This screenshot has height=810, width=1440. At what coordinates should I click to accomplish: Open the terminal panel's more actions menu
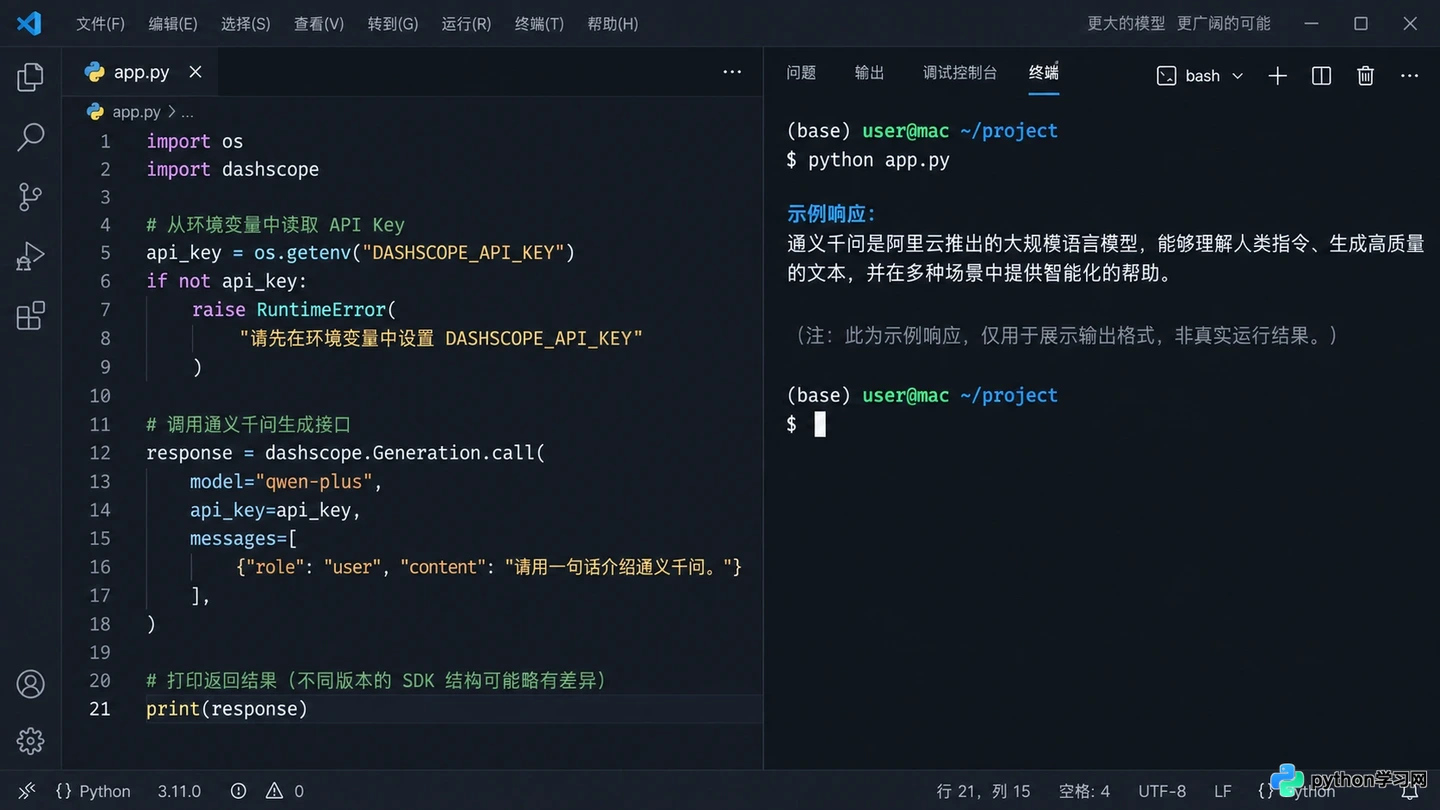click(1409, 76)
